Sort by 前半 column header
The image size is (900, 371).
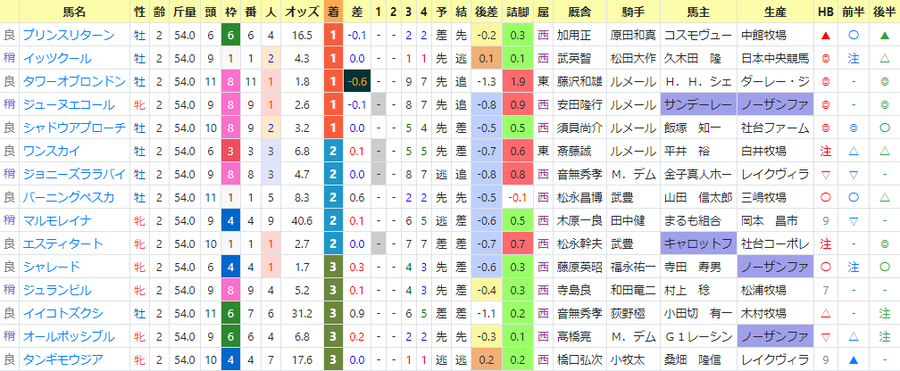pos(854,11)
